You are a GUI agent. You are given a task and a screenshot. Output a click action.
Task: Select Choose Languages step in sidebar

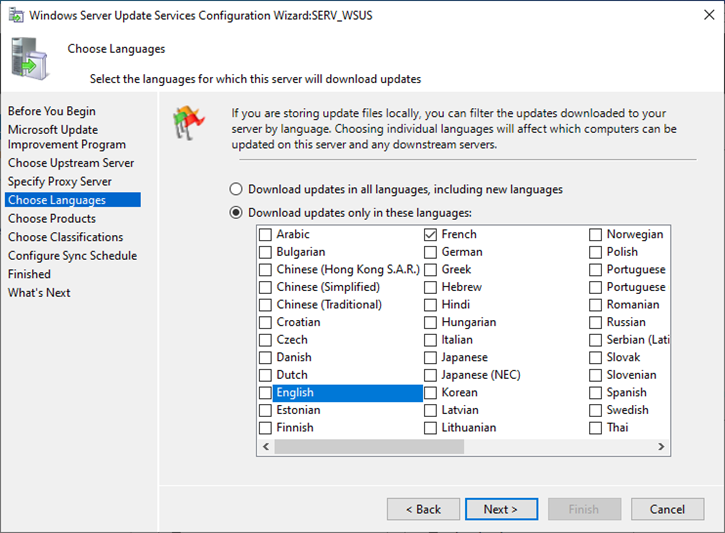point(73,200)
